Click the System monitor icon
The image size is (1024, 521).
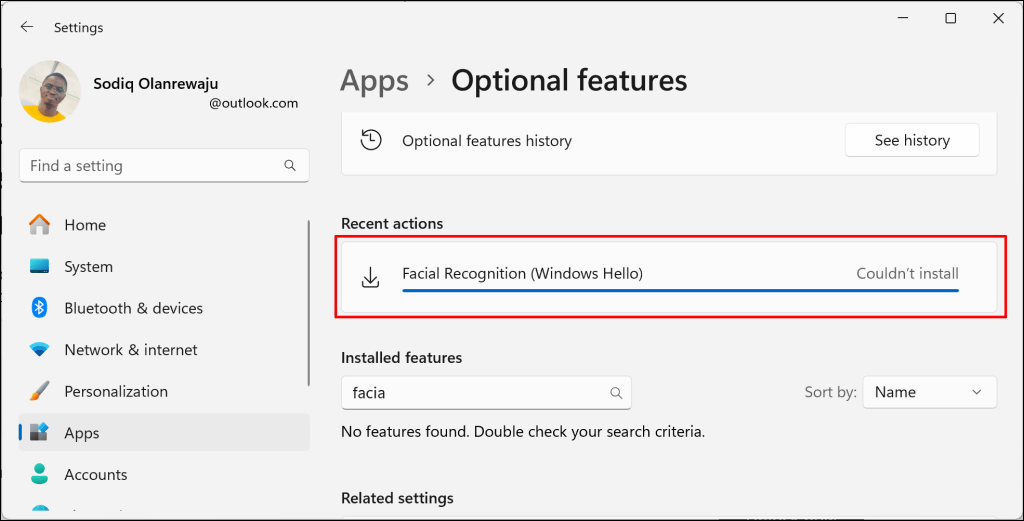[40, 267]
